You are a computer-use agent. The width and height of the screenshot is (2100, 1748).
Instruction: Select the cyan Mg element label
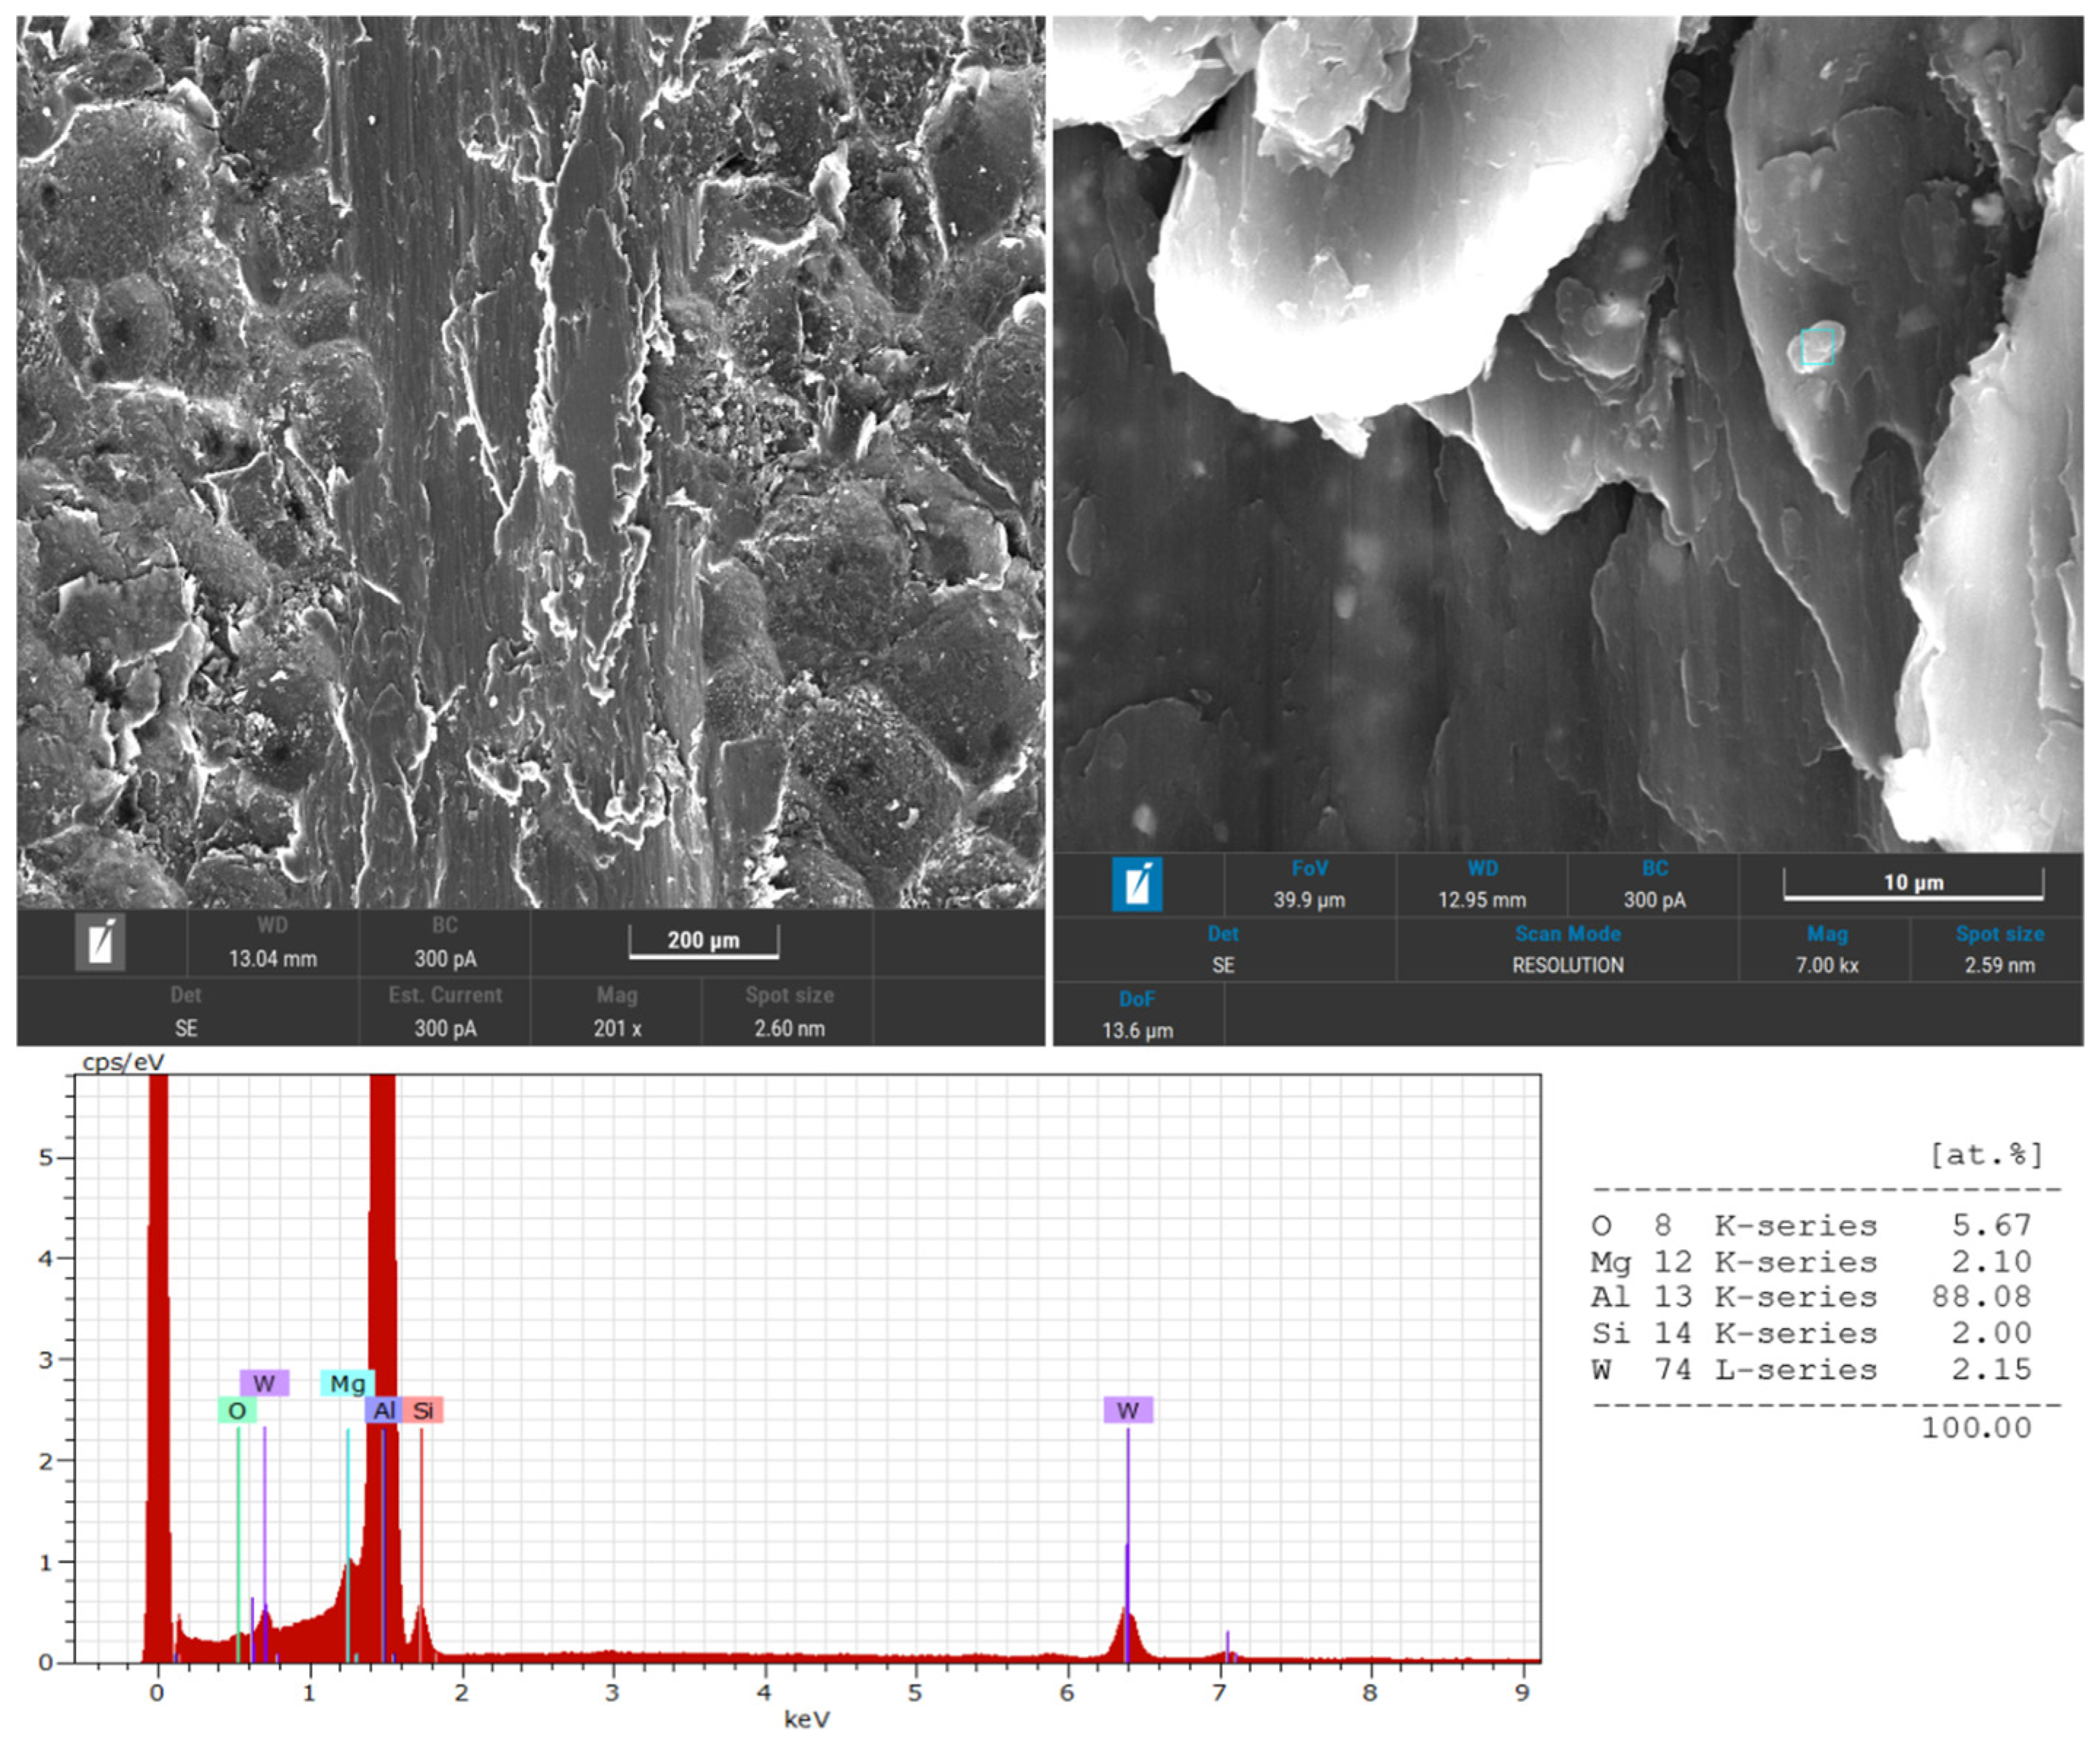(347, 1383)
